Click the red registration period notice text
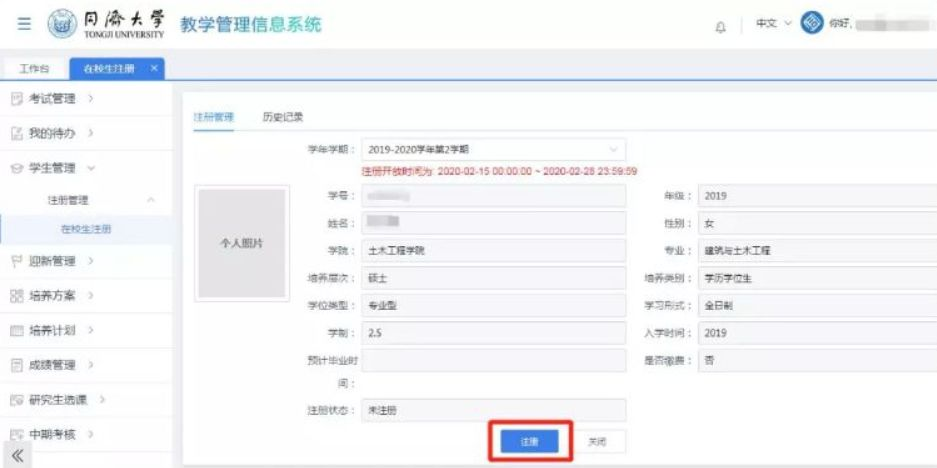 500,172
